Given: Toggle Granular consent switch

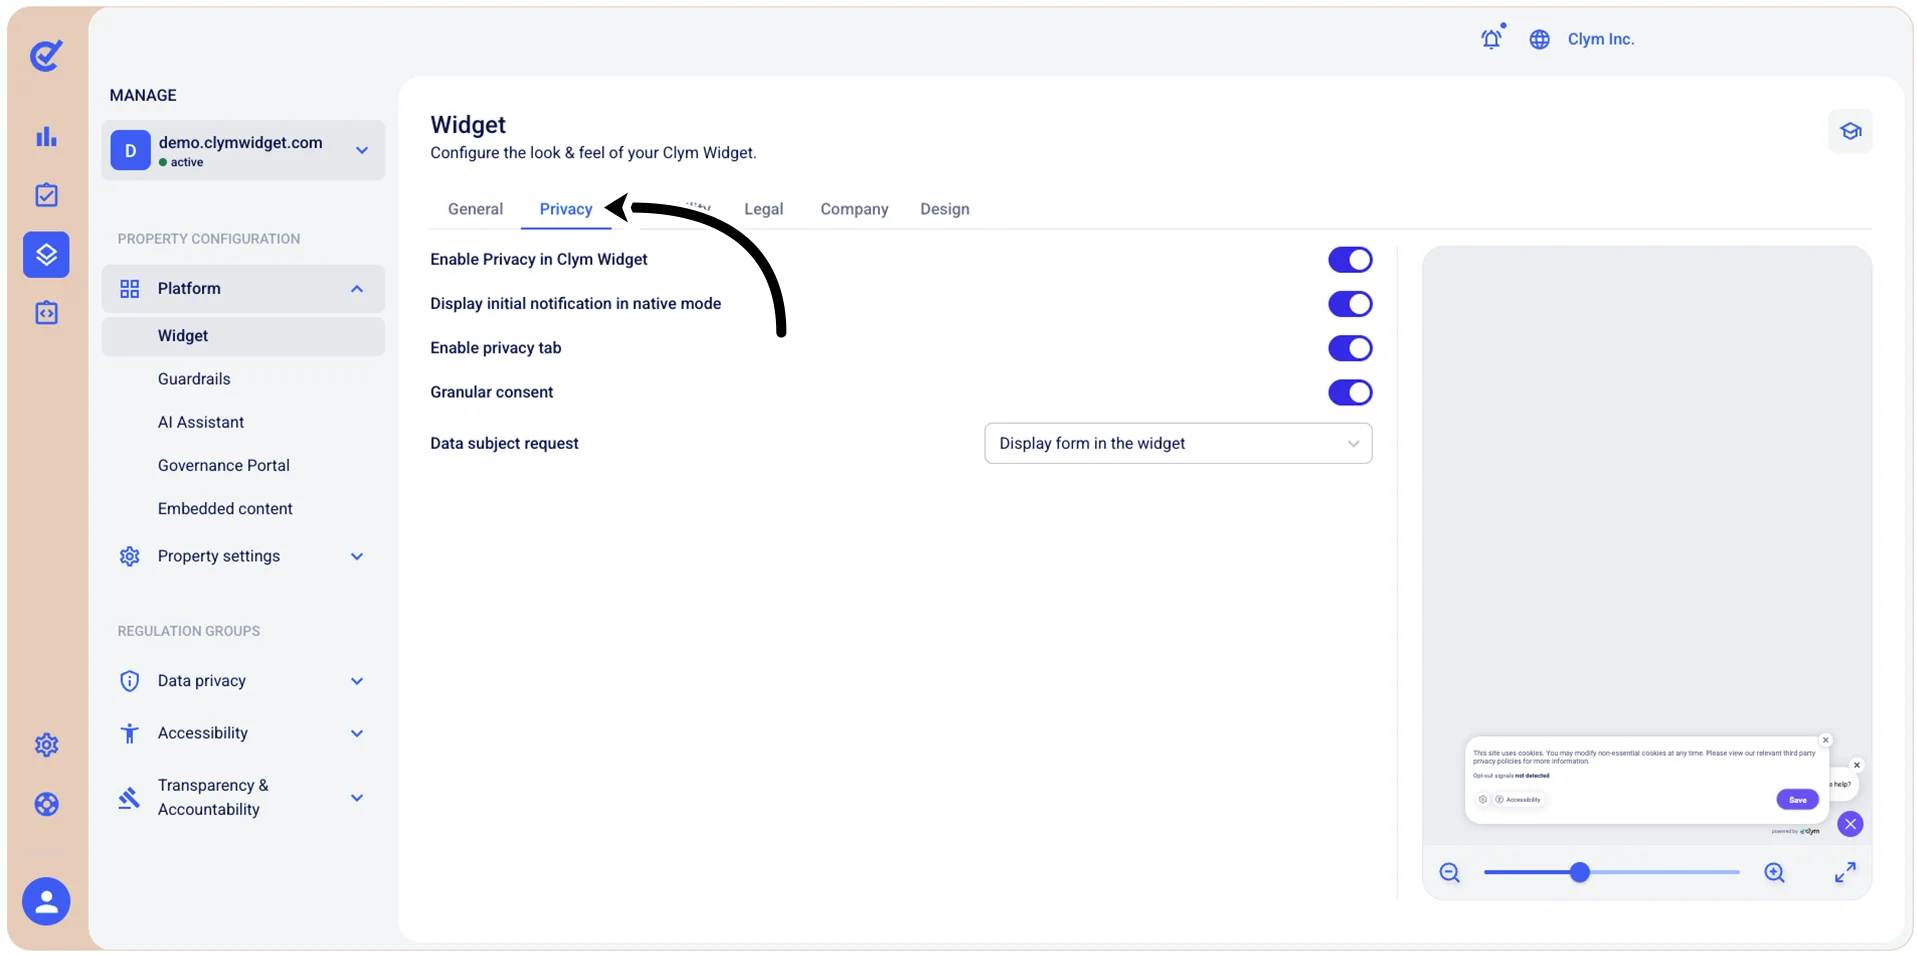Looking at the screenshot, I should tap(1350, 392).
